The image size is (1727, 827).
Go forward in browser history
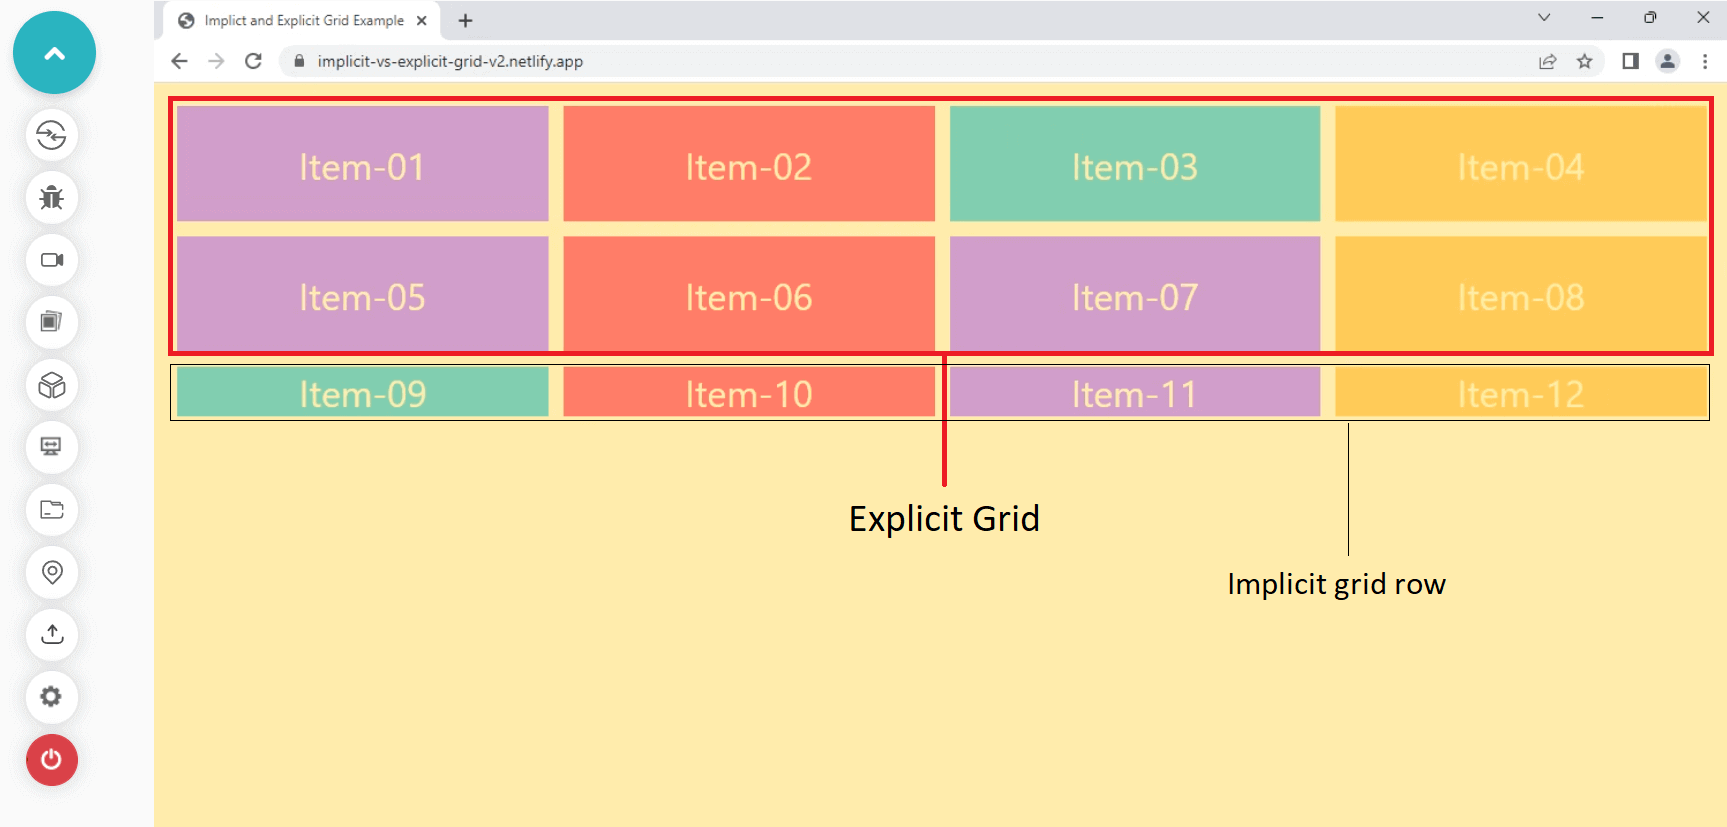tap(216, 61)
